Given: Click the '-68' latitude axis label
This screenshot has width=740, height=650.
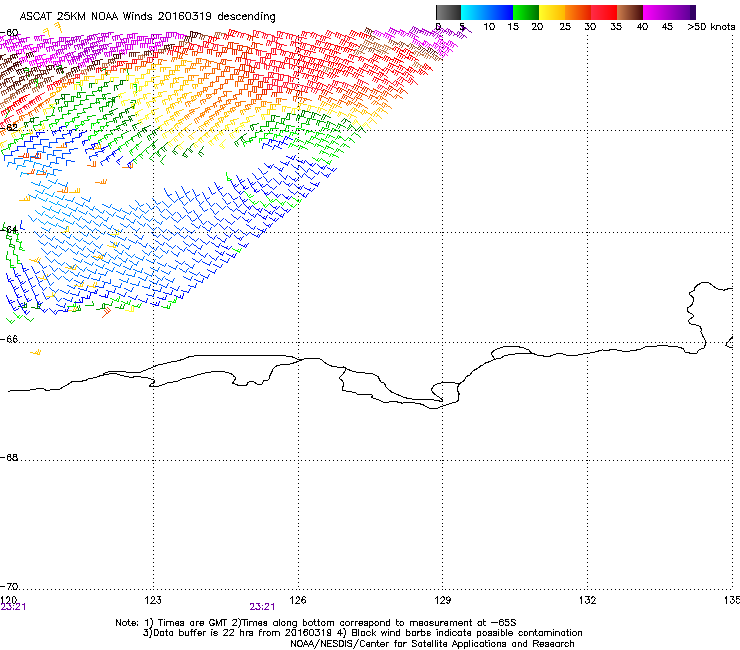Looking at the screenshot, I should pos(9,457).
